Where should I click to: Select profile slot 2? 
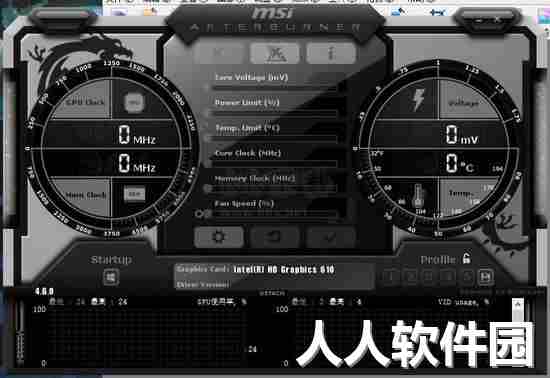(x=410, y=277)
